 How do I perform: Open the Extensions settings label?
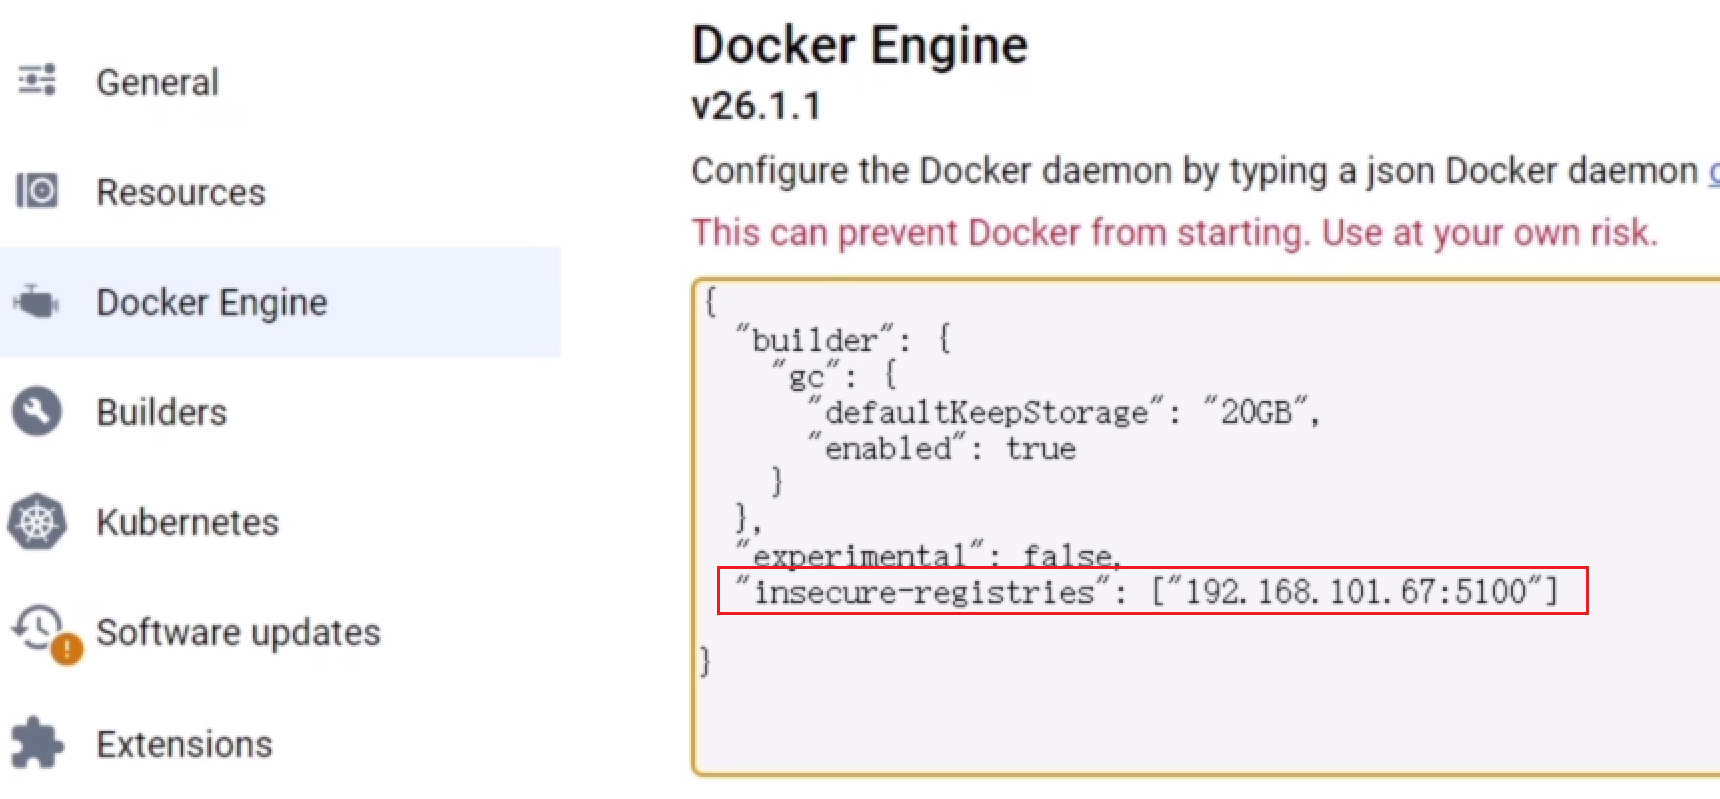coord(184,744)
